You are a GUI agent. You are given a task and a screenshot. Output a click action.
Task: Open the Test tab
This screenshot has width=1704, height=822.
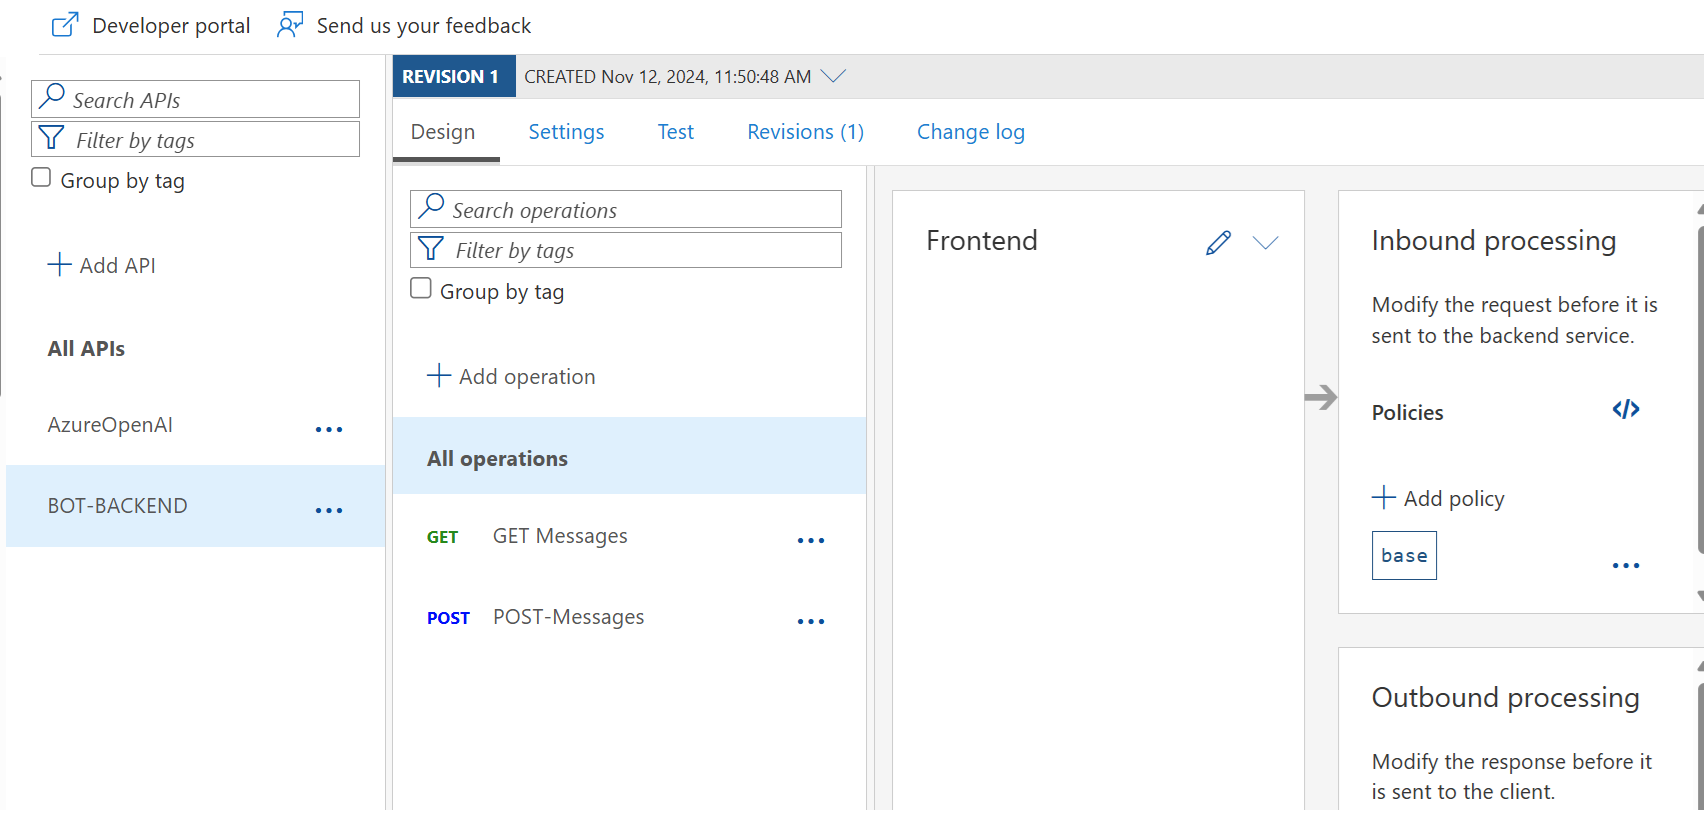pyautogui.click(x=675, y=131)
